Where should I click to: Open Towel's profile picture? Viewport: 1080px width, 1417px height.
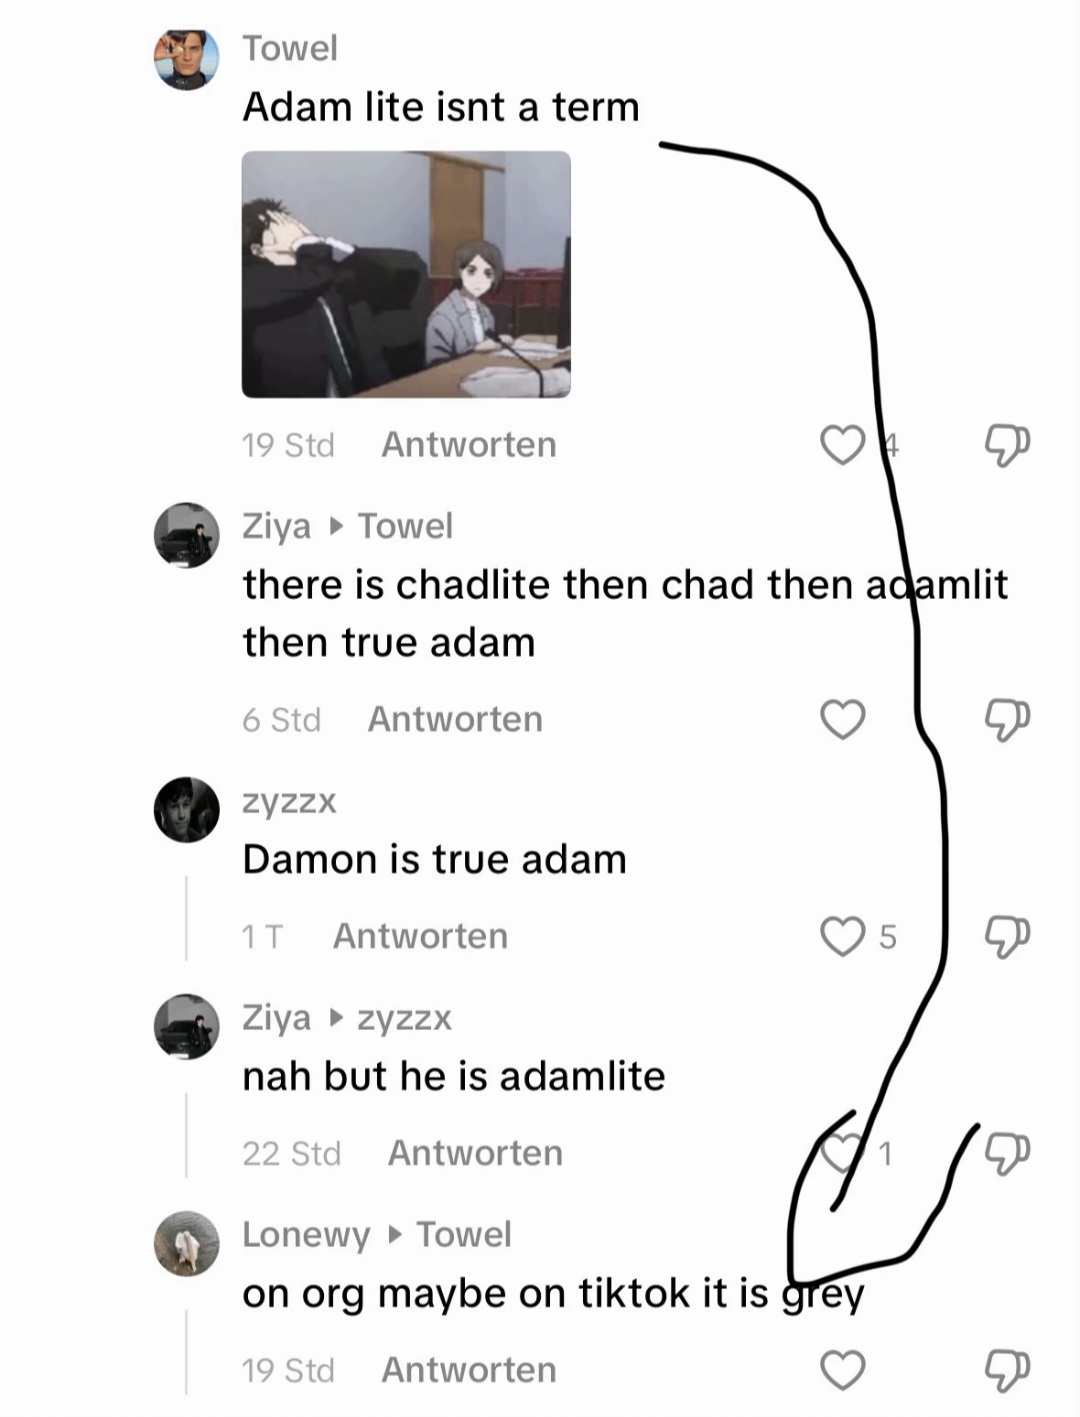186,59
